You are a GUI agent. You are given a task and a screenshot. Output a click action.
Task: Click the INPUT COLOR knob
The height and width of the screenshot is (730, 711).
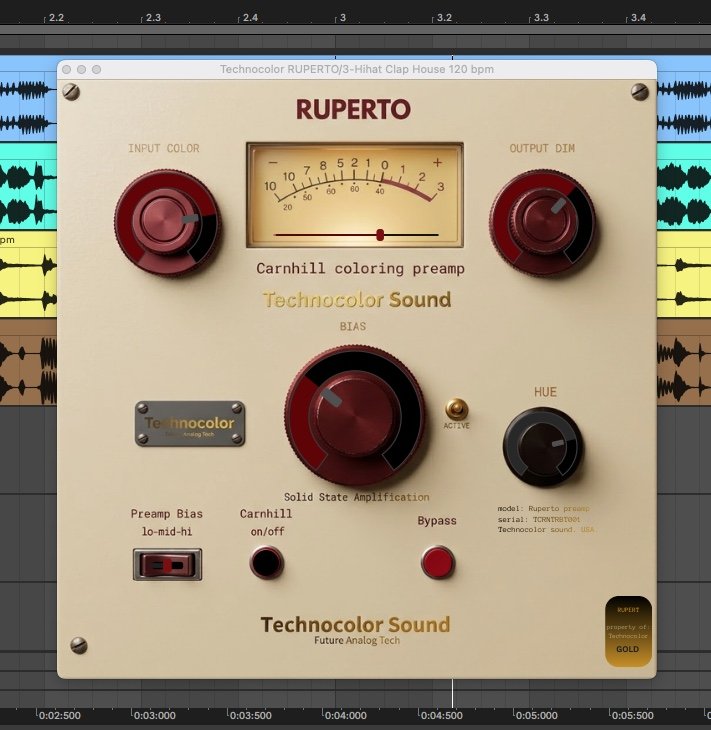pyautogui.click(x=167, y=223)
